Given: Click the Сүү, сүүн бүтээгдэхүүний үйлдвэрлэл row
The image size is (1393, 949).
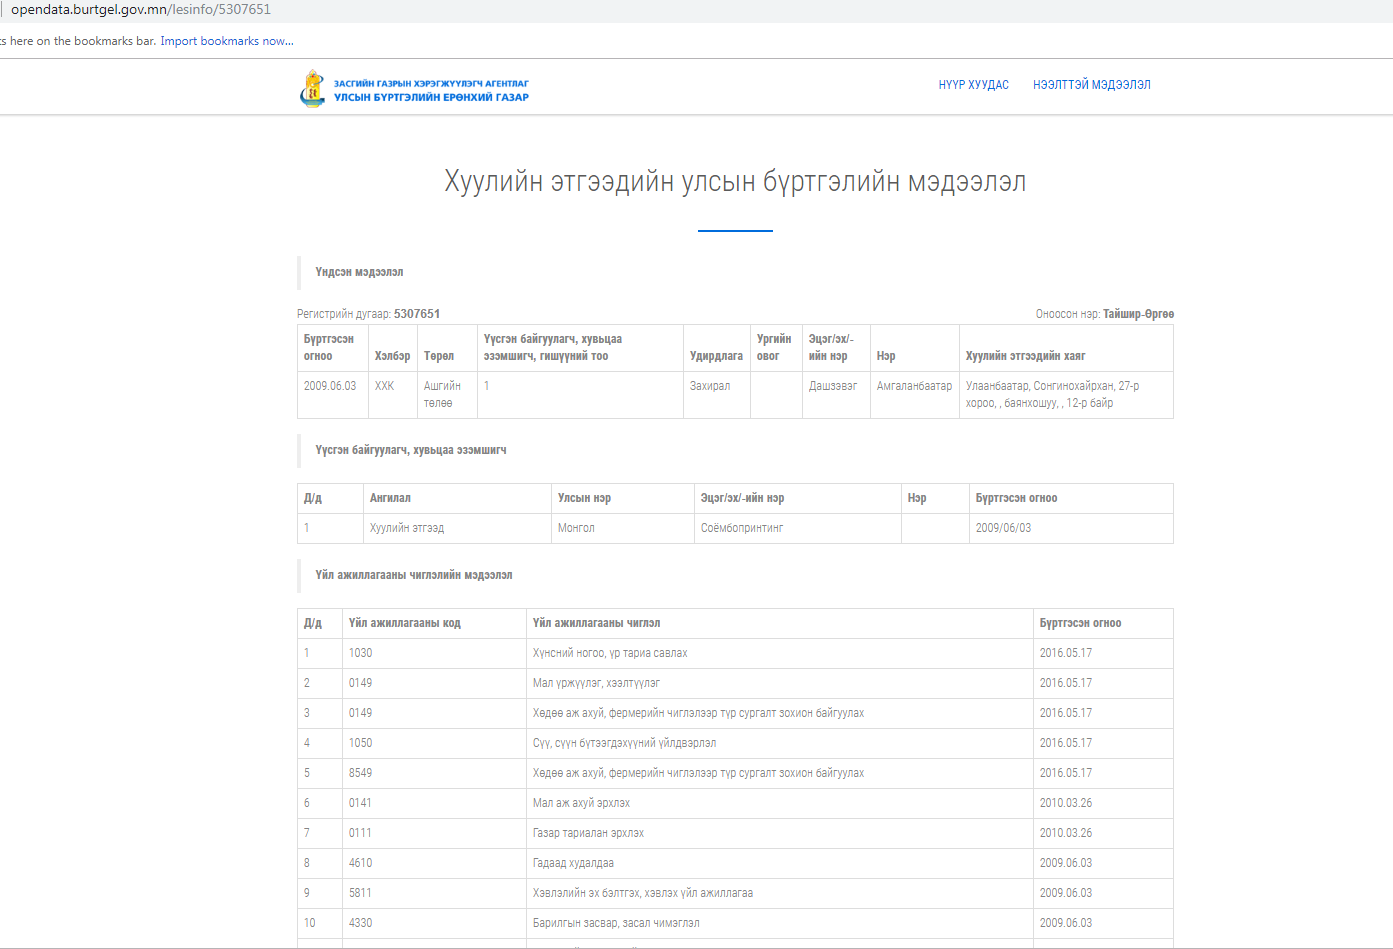Looking at the screenshot, I should [735, 743].
